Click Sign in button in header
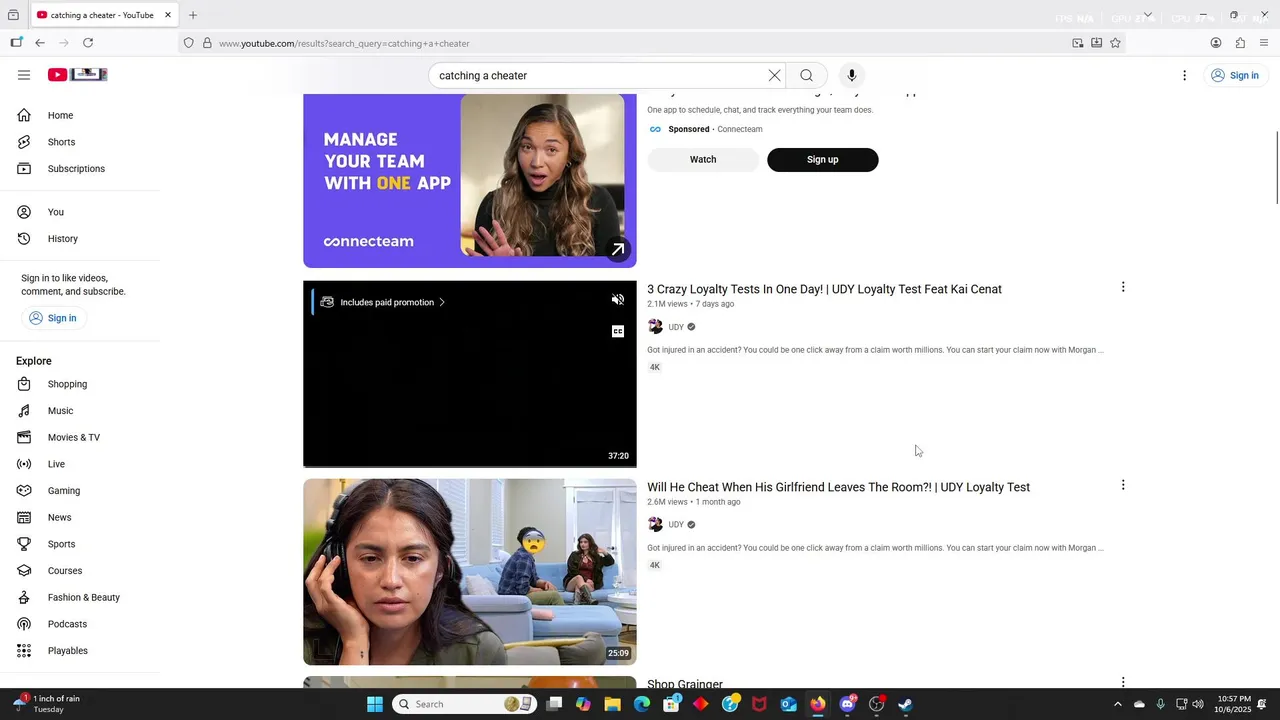The width and height of the screenshot is (1280, 720). (x=1234, y=75)
